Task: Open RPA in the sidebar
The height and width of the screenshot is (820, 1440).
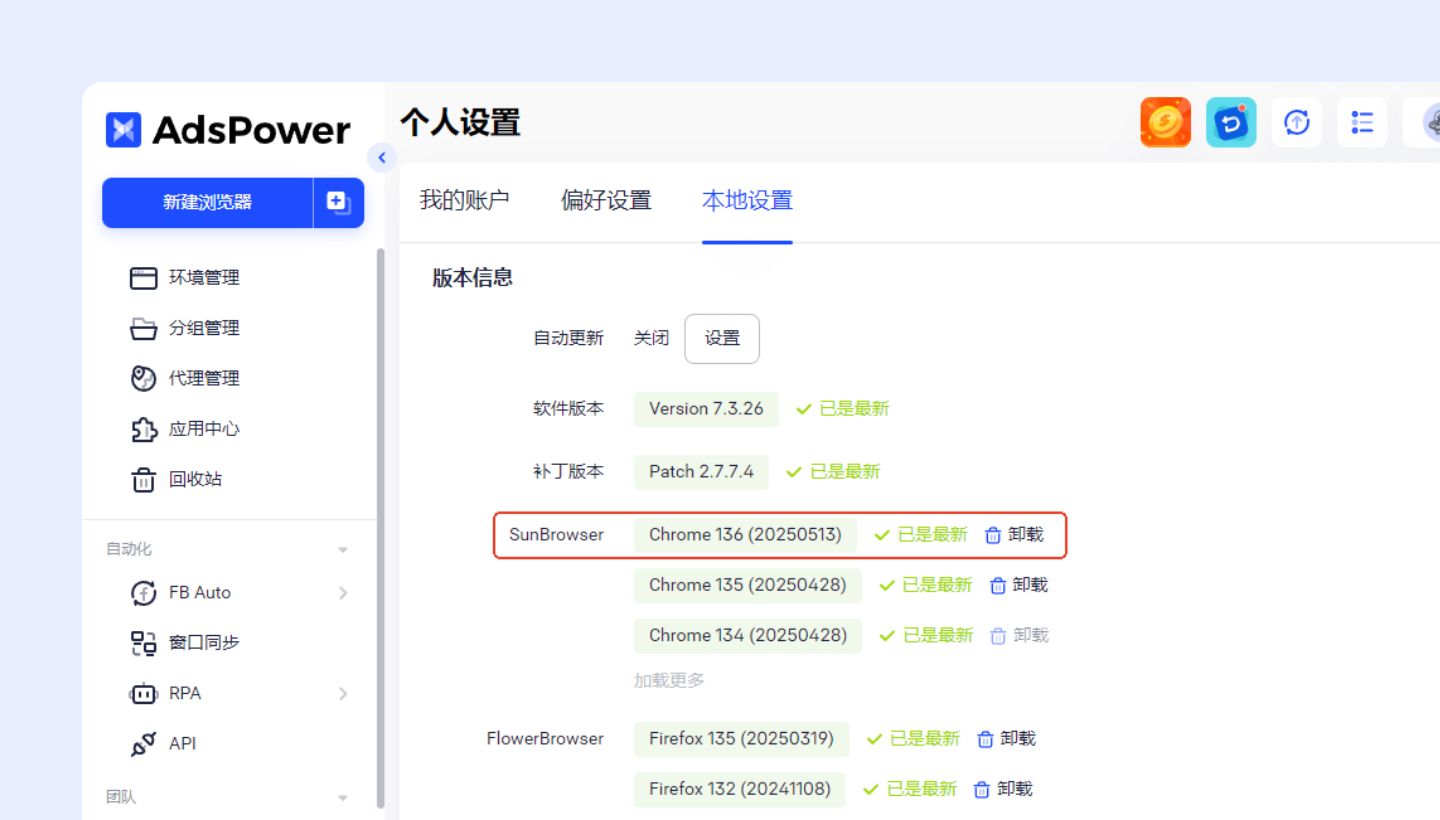Action: click(x=185, y=693)
